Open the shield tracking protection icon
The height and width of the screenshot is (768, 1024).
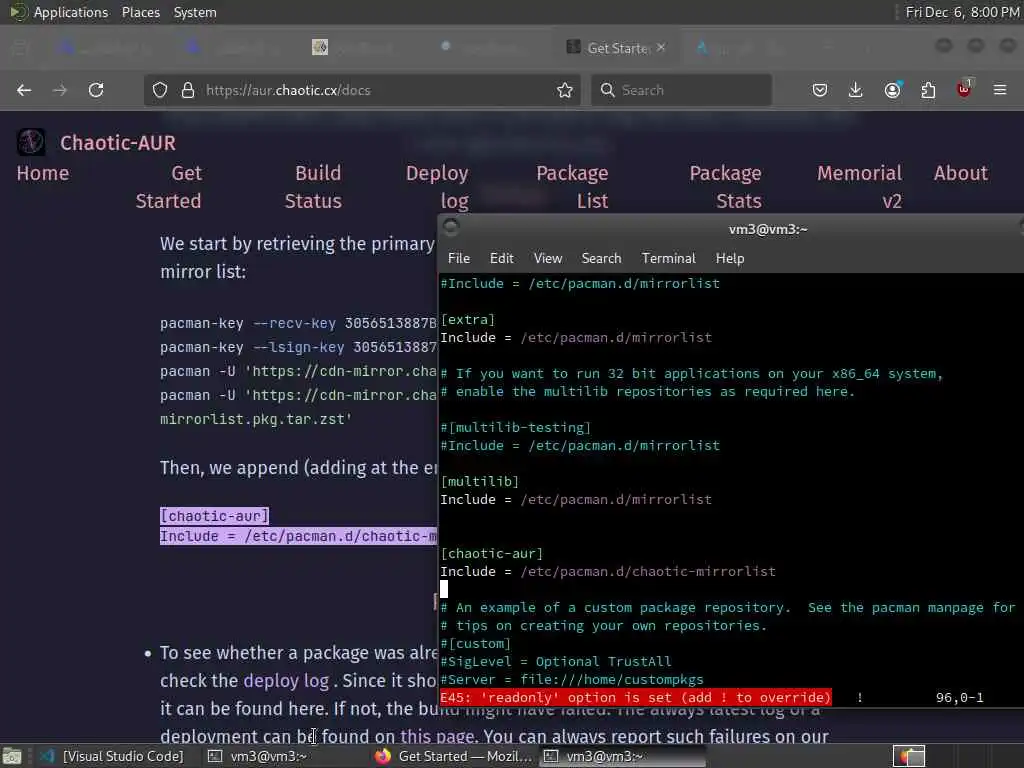[160, 90]
